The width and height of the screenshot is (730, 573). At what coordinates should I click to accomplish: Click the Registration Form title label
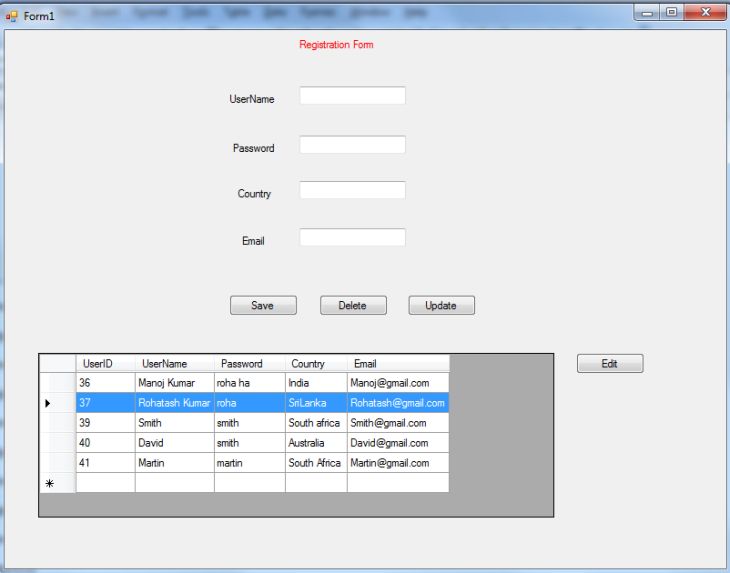(336, 45)
